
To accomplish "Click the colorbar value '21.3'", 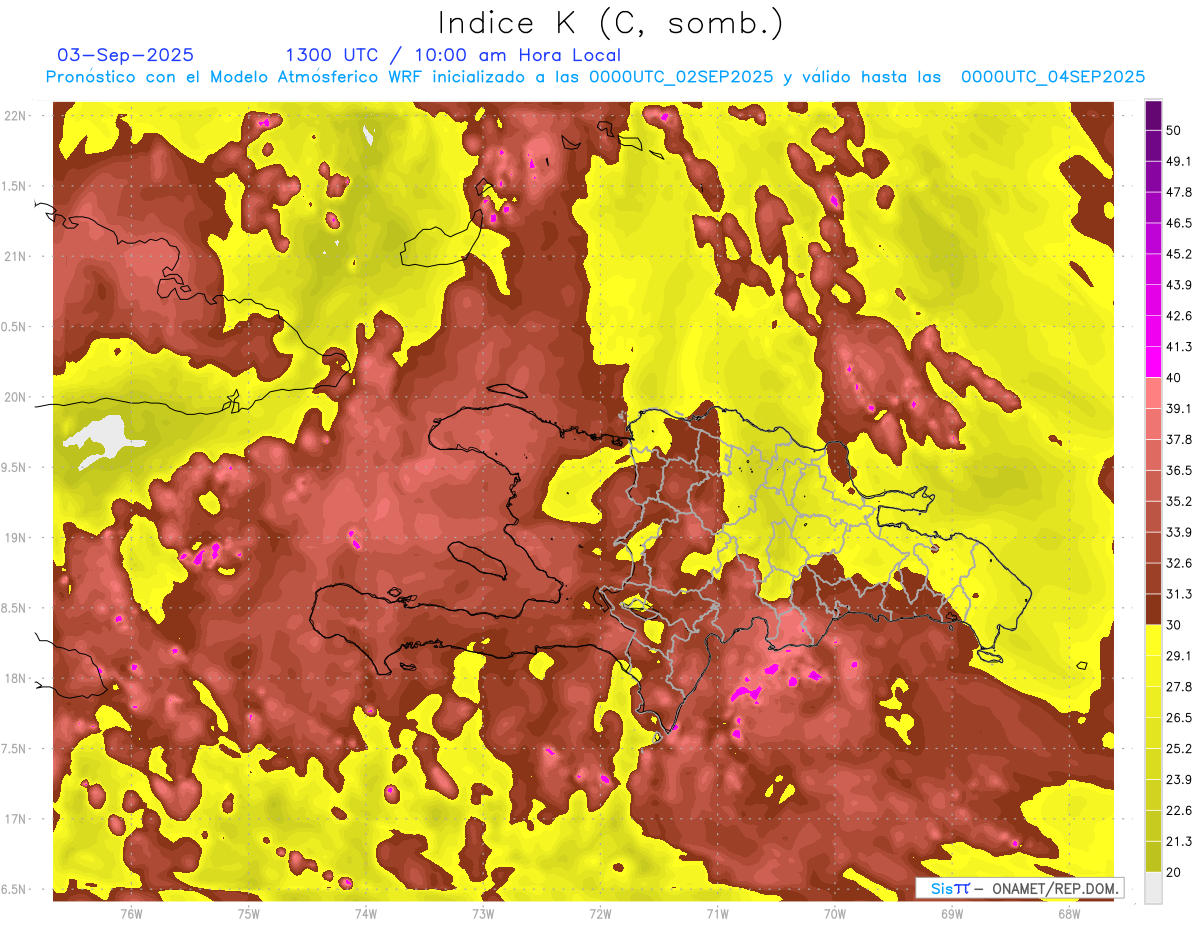I will coord(1178,842).
